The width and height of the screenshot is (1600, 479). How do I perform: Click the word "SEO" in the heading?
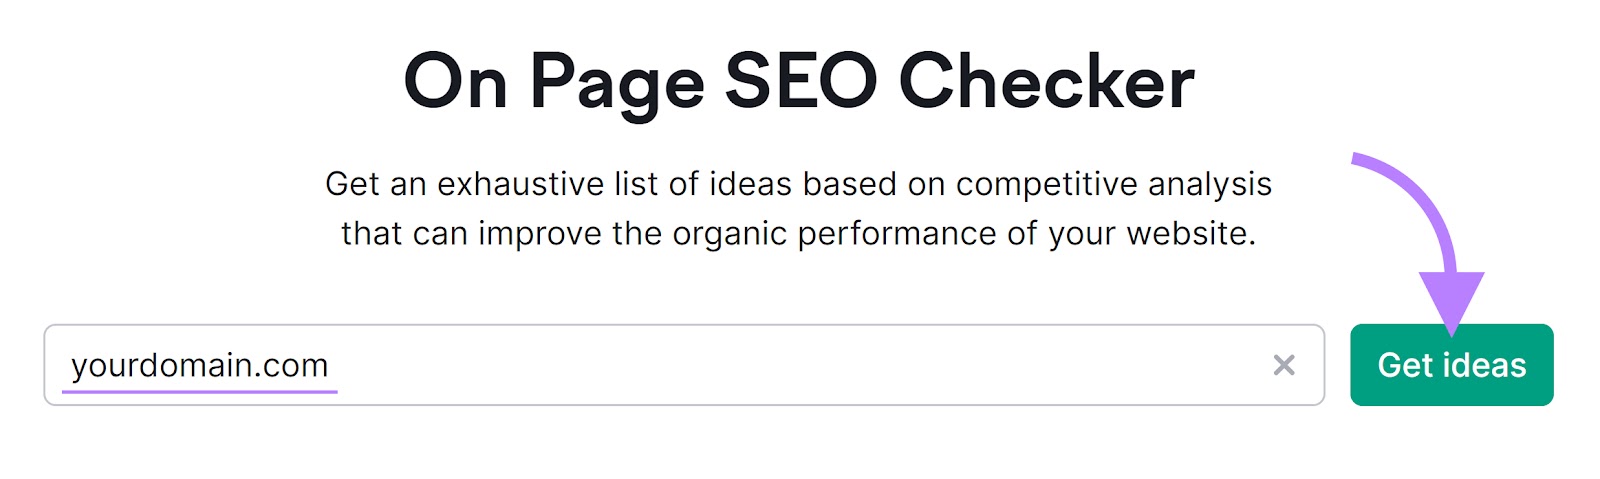(x=800, y=81)
